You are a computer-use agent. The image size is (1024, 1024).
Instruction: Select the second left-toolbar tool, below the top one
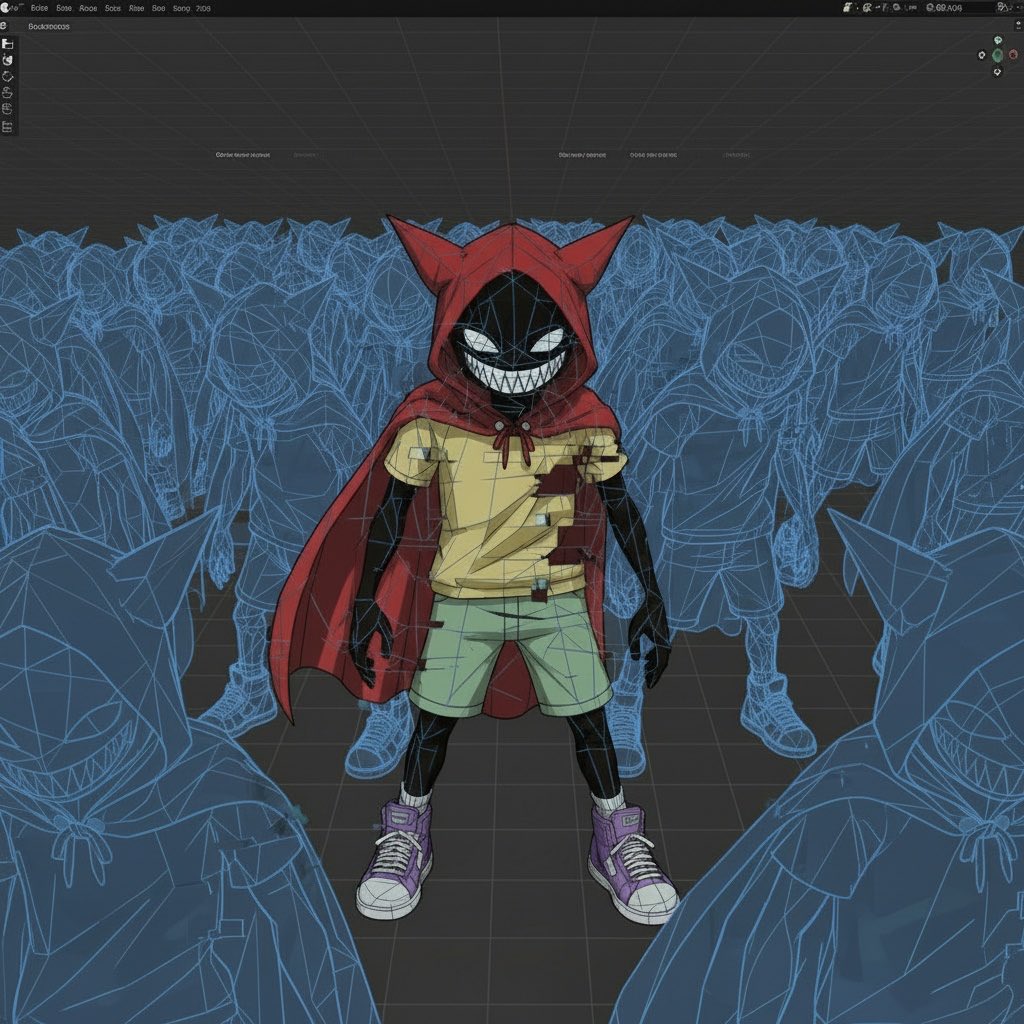(x=7, y=60)
